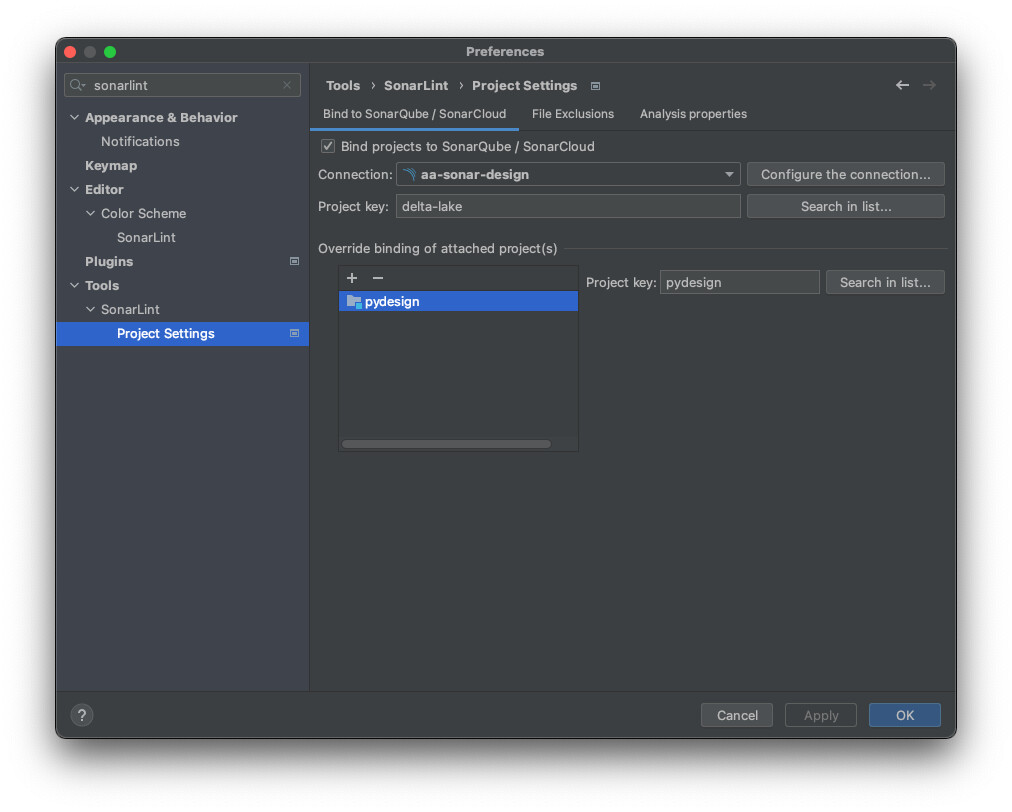Uncheck Bind projects to SonarQube / SonarCloud

click(328, 147)
